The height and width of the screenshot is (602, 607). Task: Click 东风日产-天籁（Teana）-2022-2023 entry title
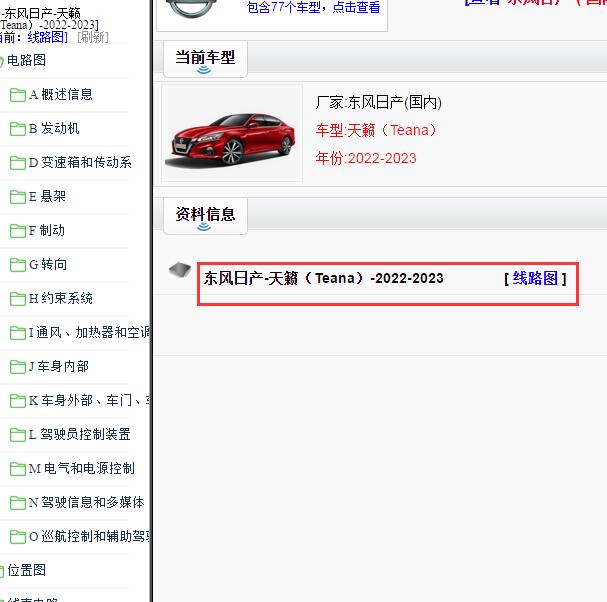pyautogui.click(x=324, y=278)
